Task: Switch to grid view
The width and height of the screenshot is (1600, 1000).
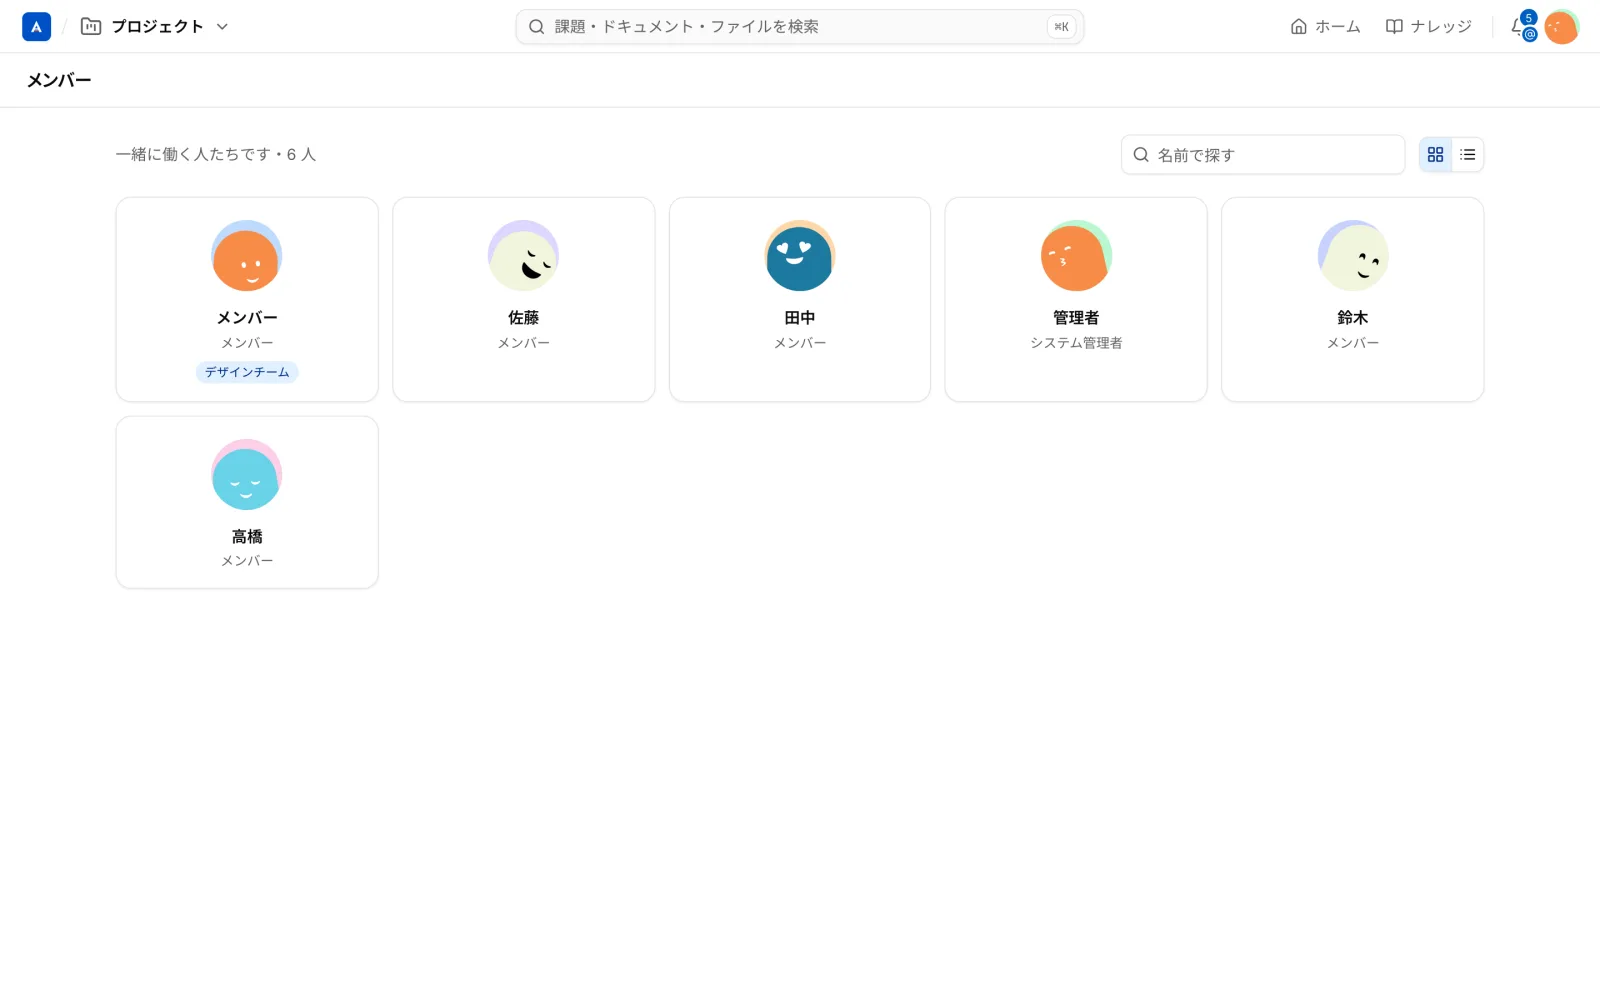Action: pos(1435,155)
